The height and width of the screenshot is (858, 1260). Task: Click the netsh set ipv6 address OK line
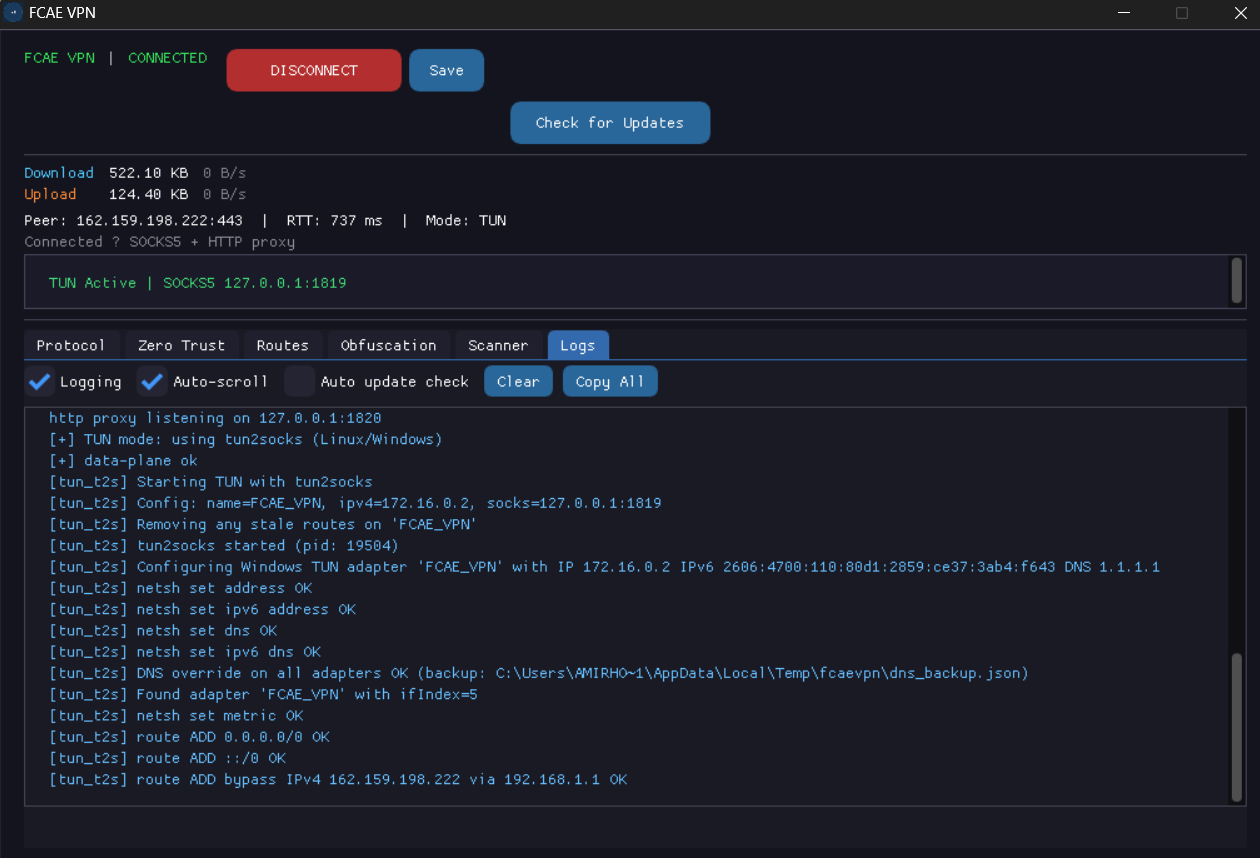click(x=202, y=609)
